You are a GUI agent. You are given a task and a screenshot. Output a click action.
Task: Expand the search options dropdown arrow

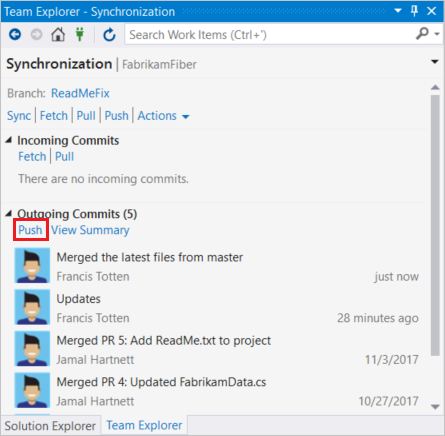tap(437, 34)
